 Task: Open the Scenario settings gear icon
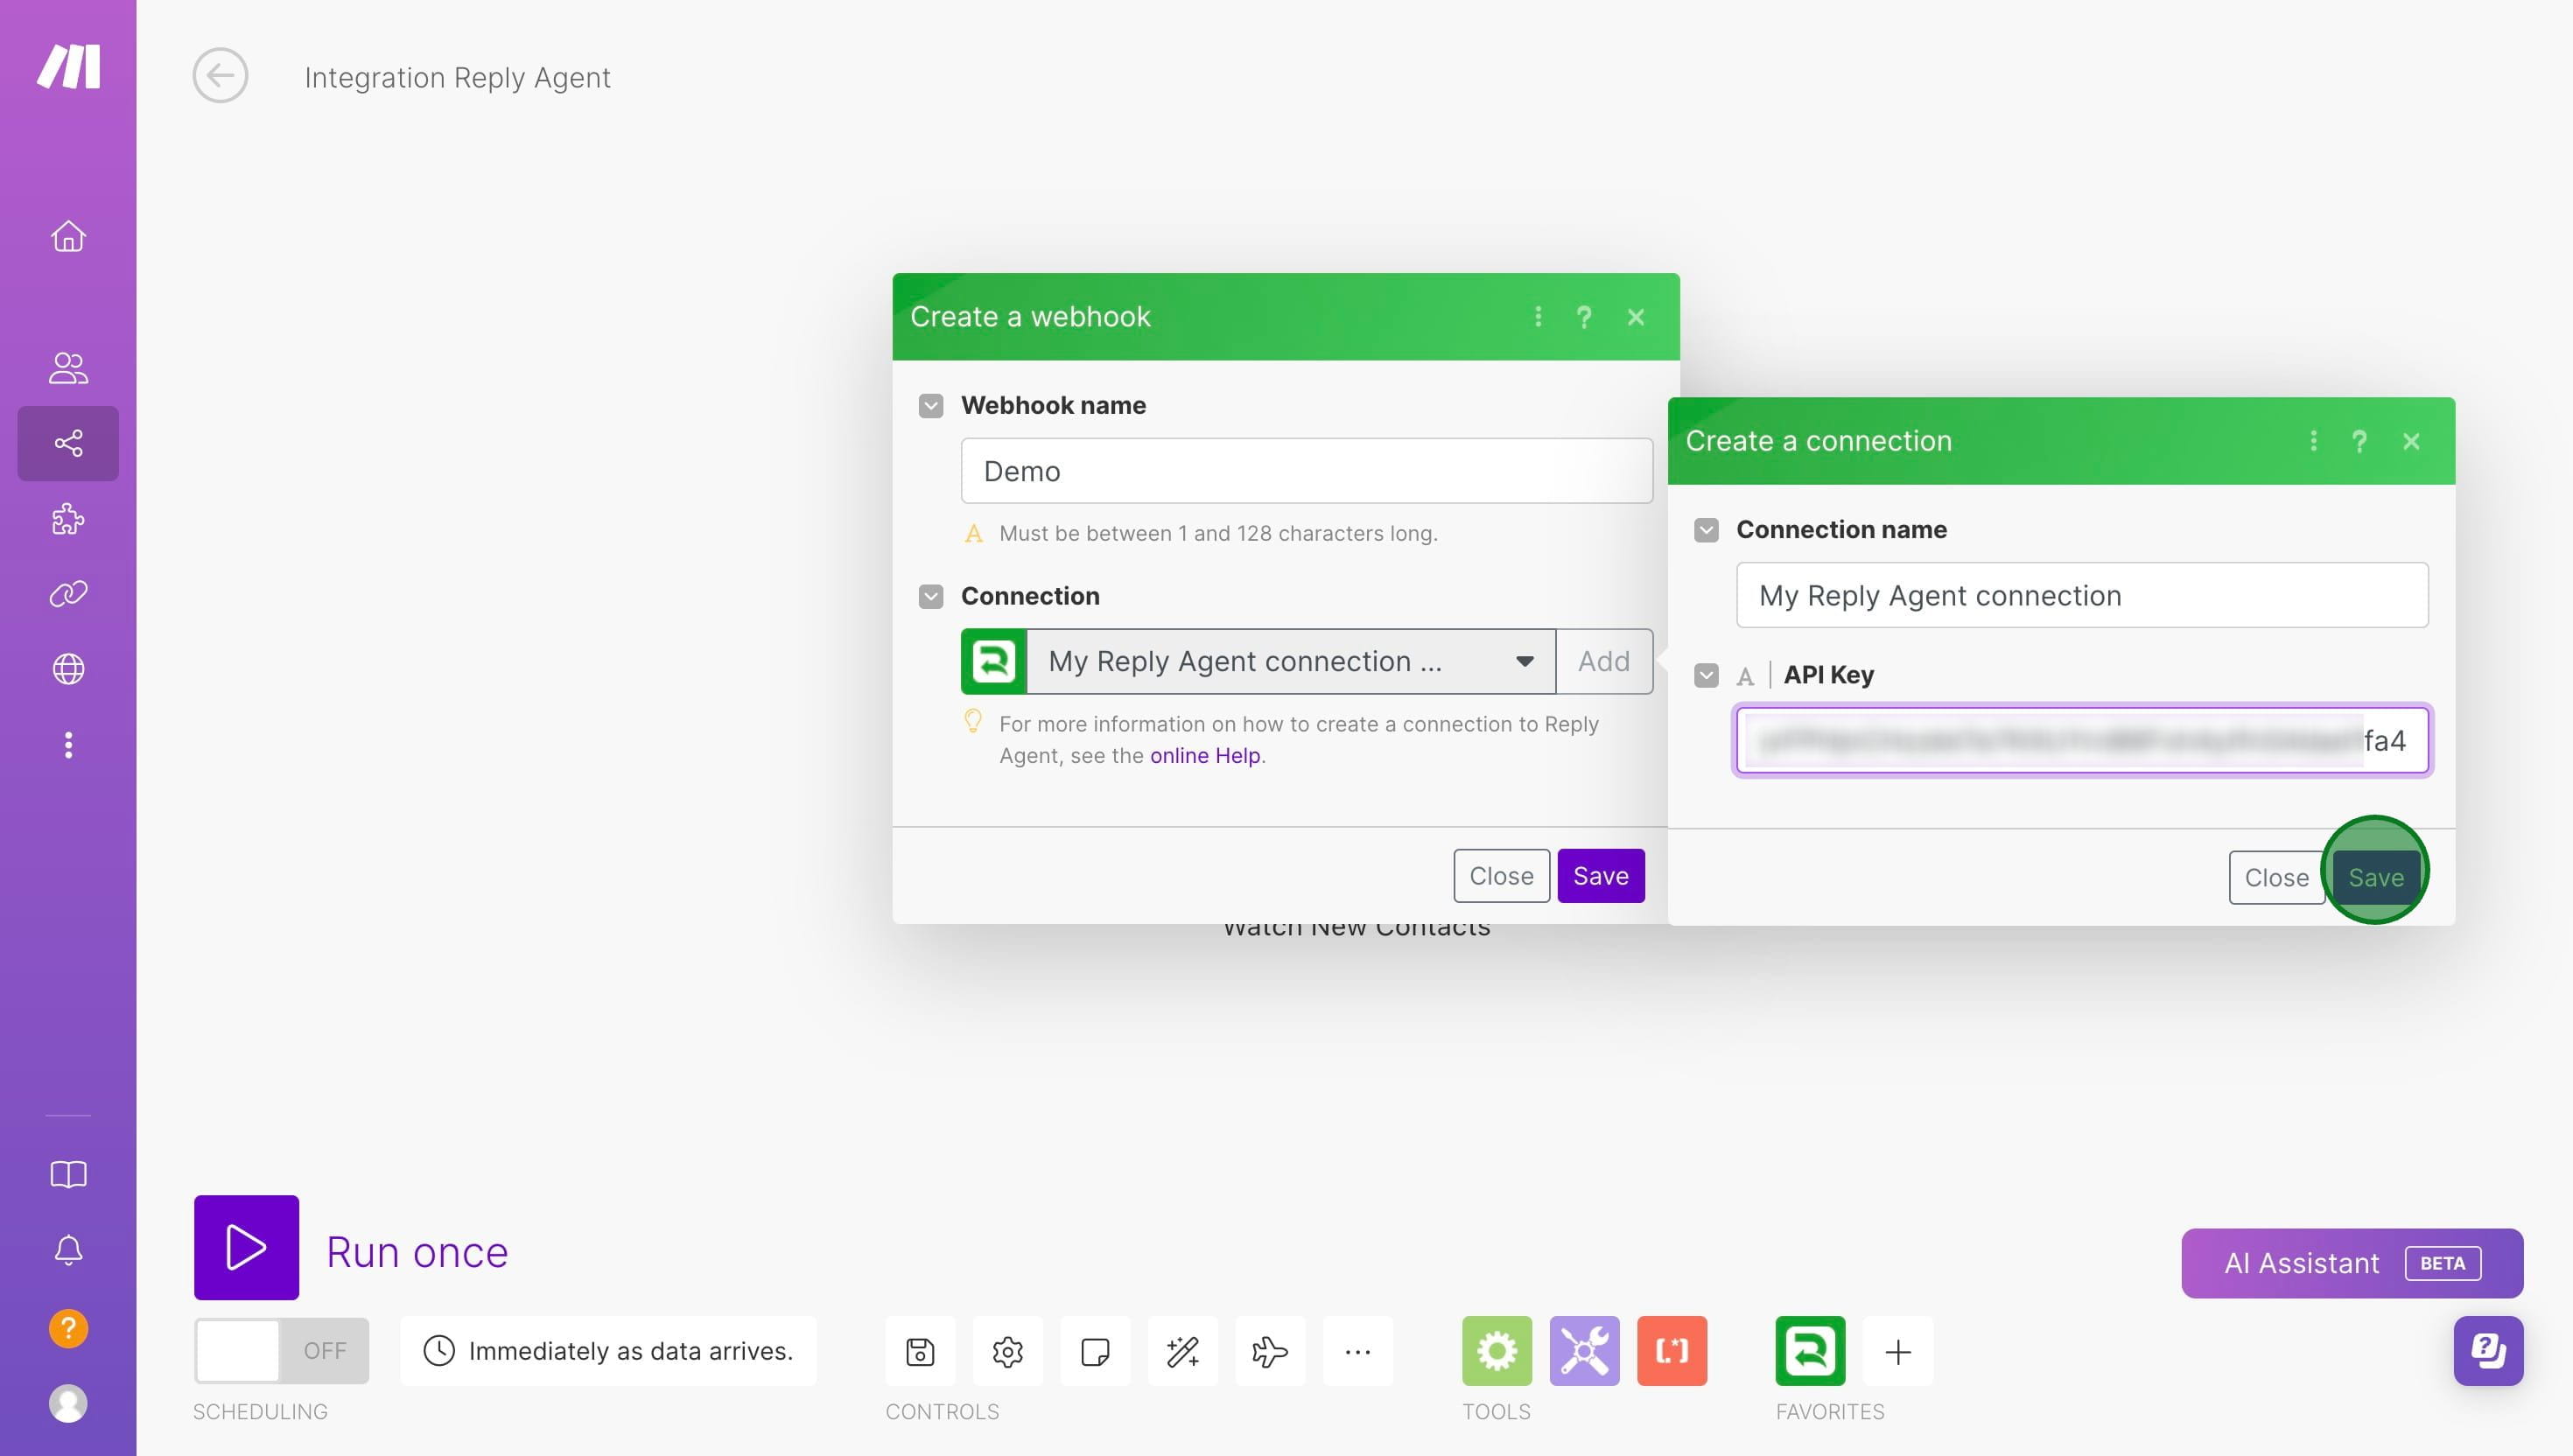(1007, 1352)
